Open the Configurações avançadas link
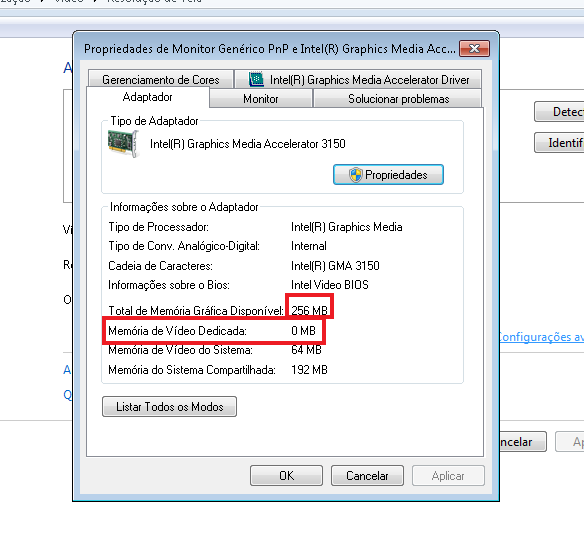The image size is (584, 560). coord(542,337)
